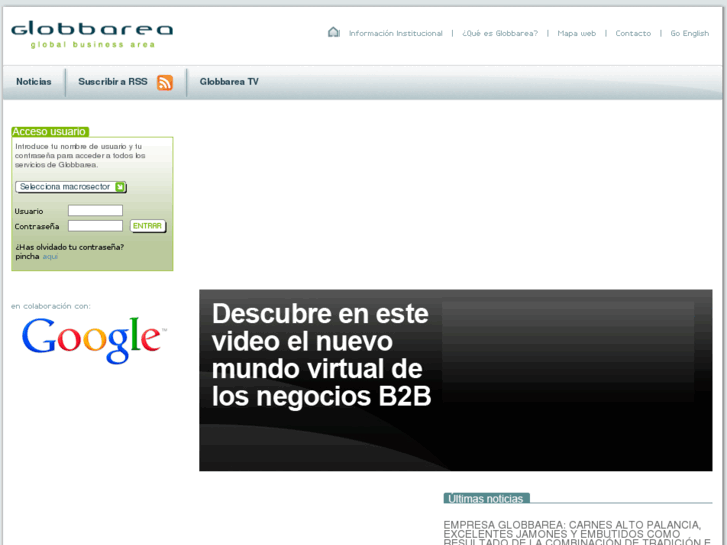Screen dimensions: 727x545
Task: Select Suscribir a RSS in the menu bar
Action: coord(113,82)
